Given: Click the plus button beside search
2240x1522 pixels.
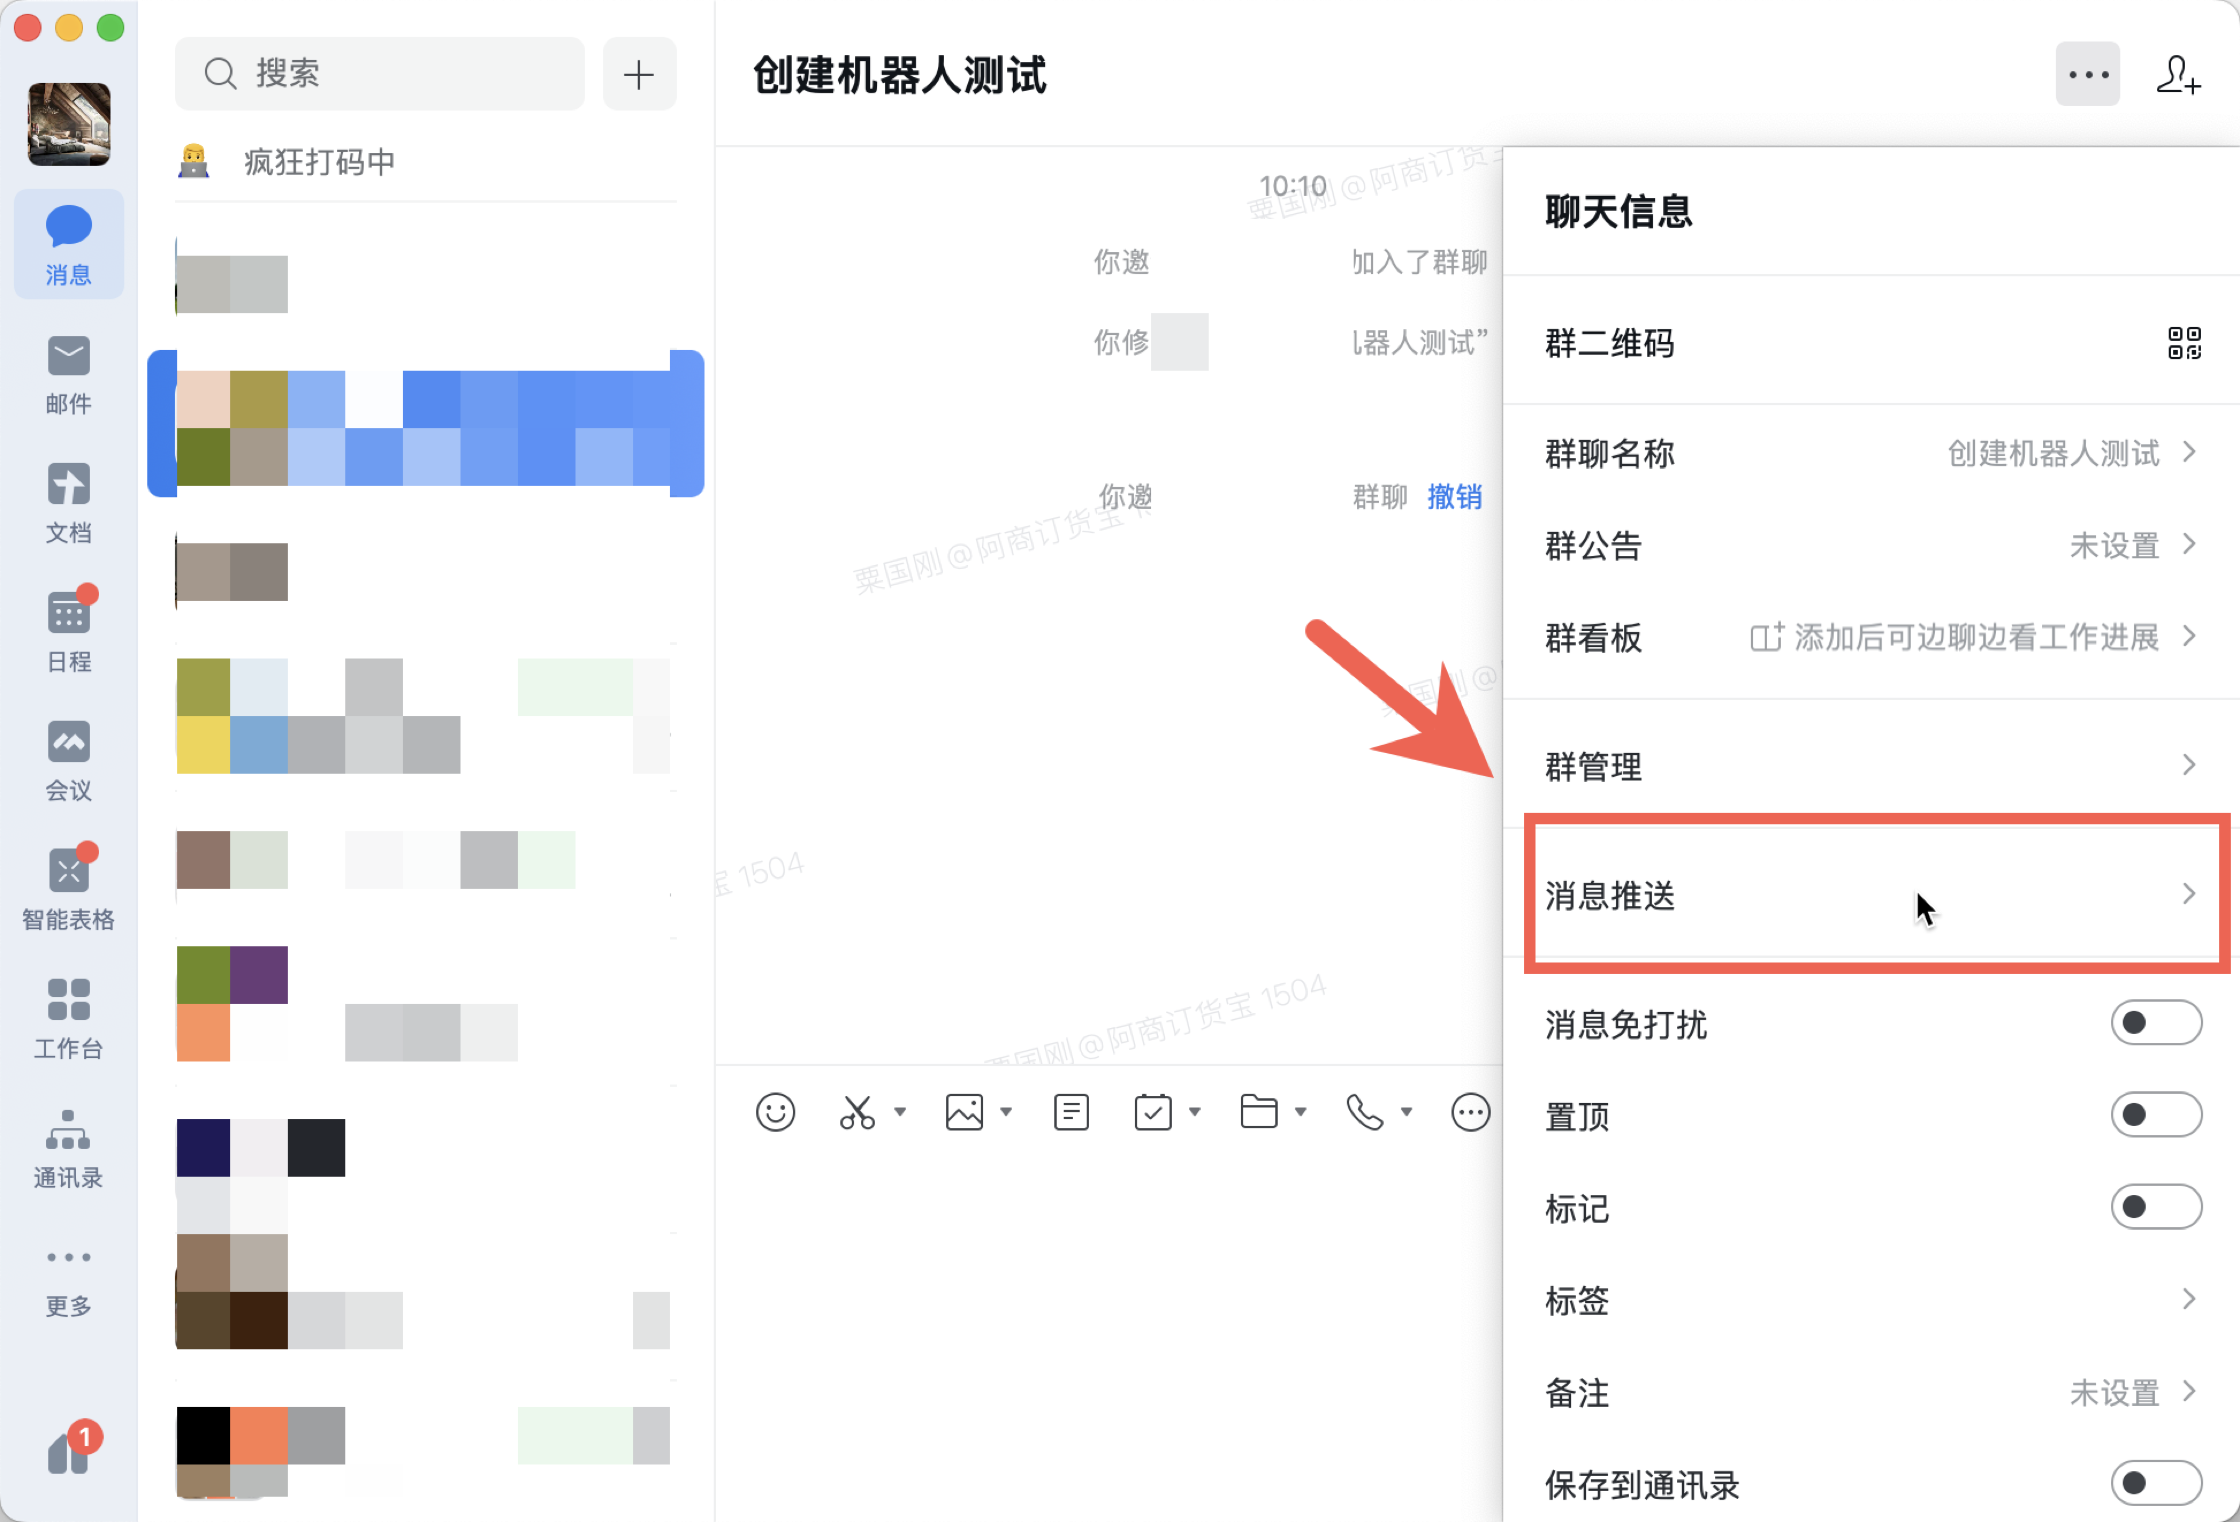Looking at the screenshot, I should [639, 74].
